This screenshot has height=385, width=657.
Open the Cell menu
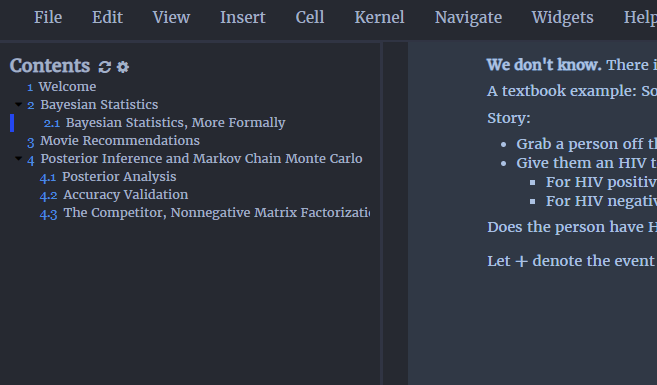click(x=310, y=18)
